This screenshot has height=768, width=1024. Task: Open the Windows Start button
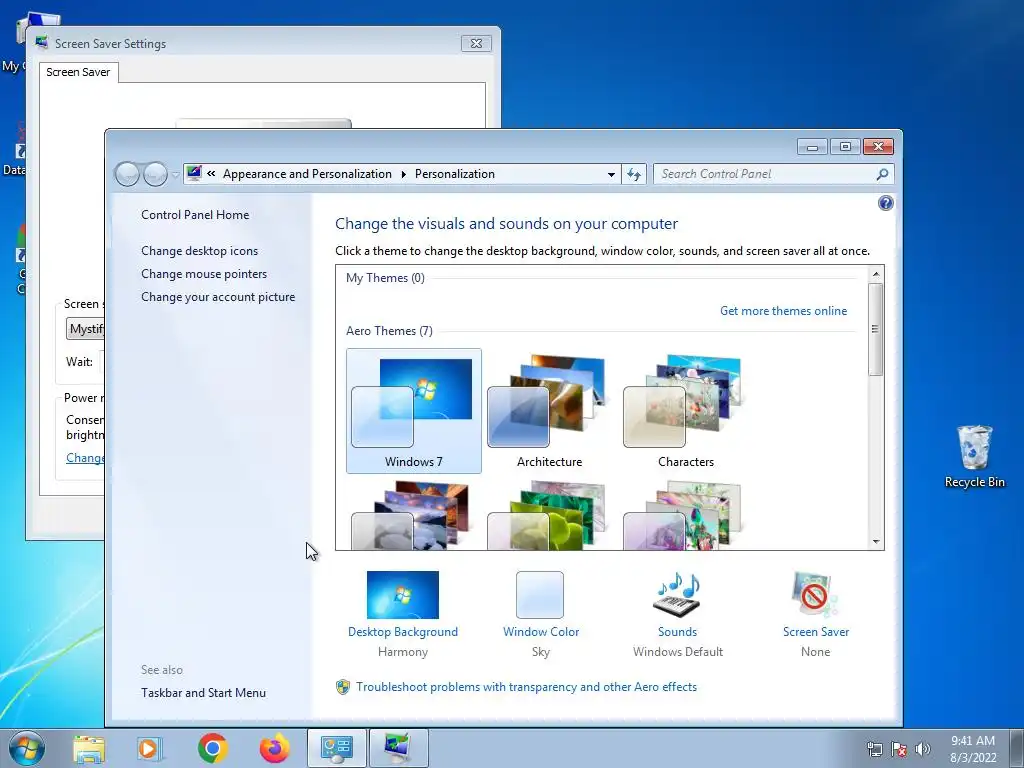(x=27, y=748)
